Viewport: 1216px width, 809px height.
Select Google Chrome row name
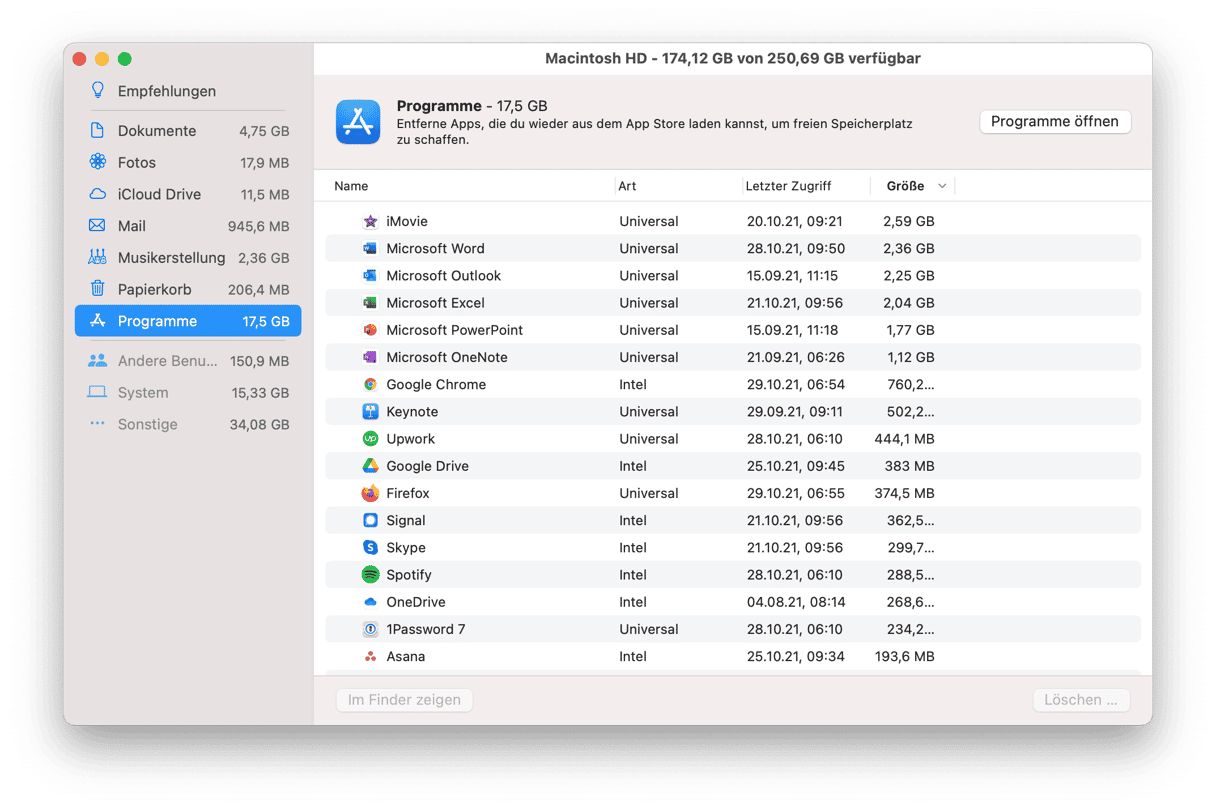click(436, 384)
